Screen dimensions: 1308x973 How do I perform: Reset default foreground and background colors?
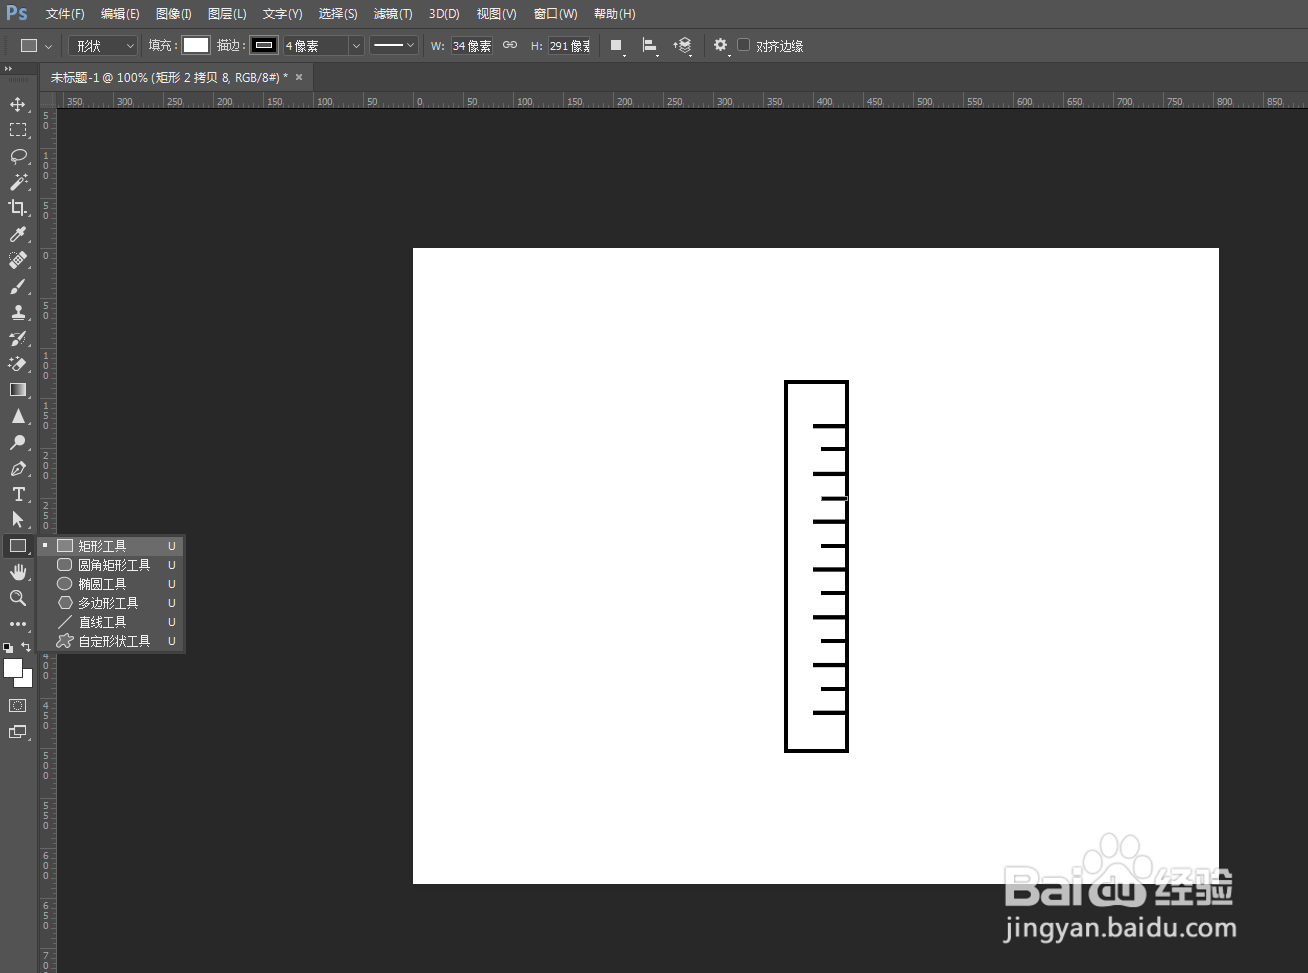coord(9,648)
